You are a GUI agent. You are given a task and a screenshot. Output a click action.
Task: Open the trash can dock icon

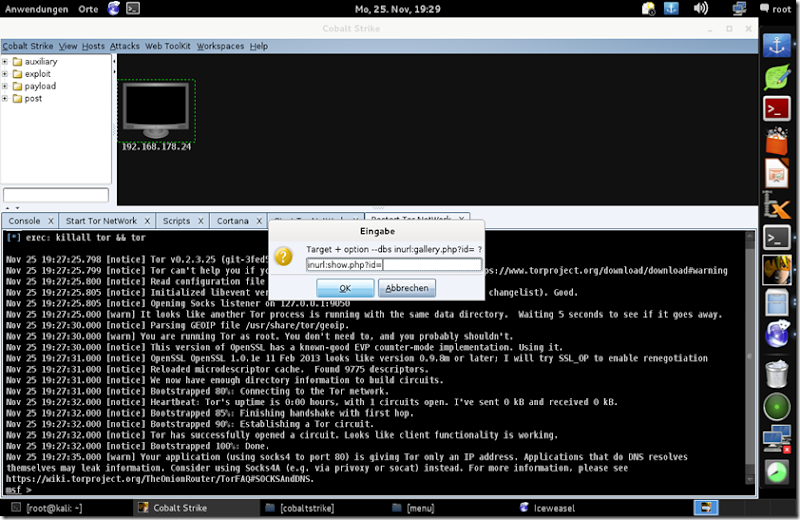click(777, 374)
